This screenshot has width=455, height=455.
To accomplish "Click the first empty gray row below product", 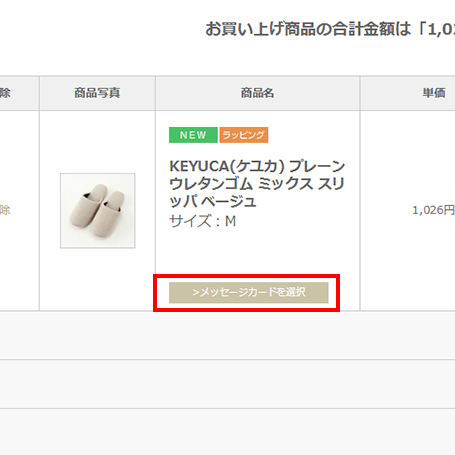I will [227, 335].
